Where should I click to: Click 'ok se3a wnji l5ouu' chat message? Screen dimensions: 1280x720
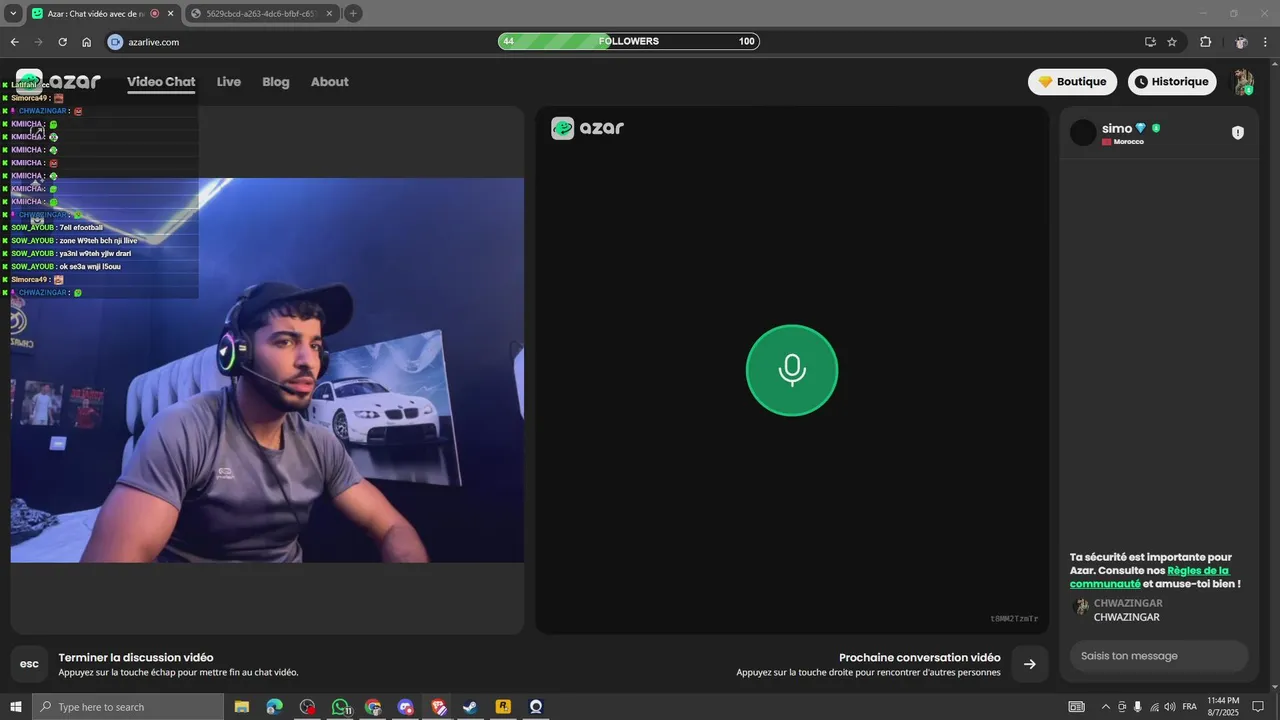click(x=90, y=267)
